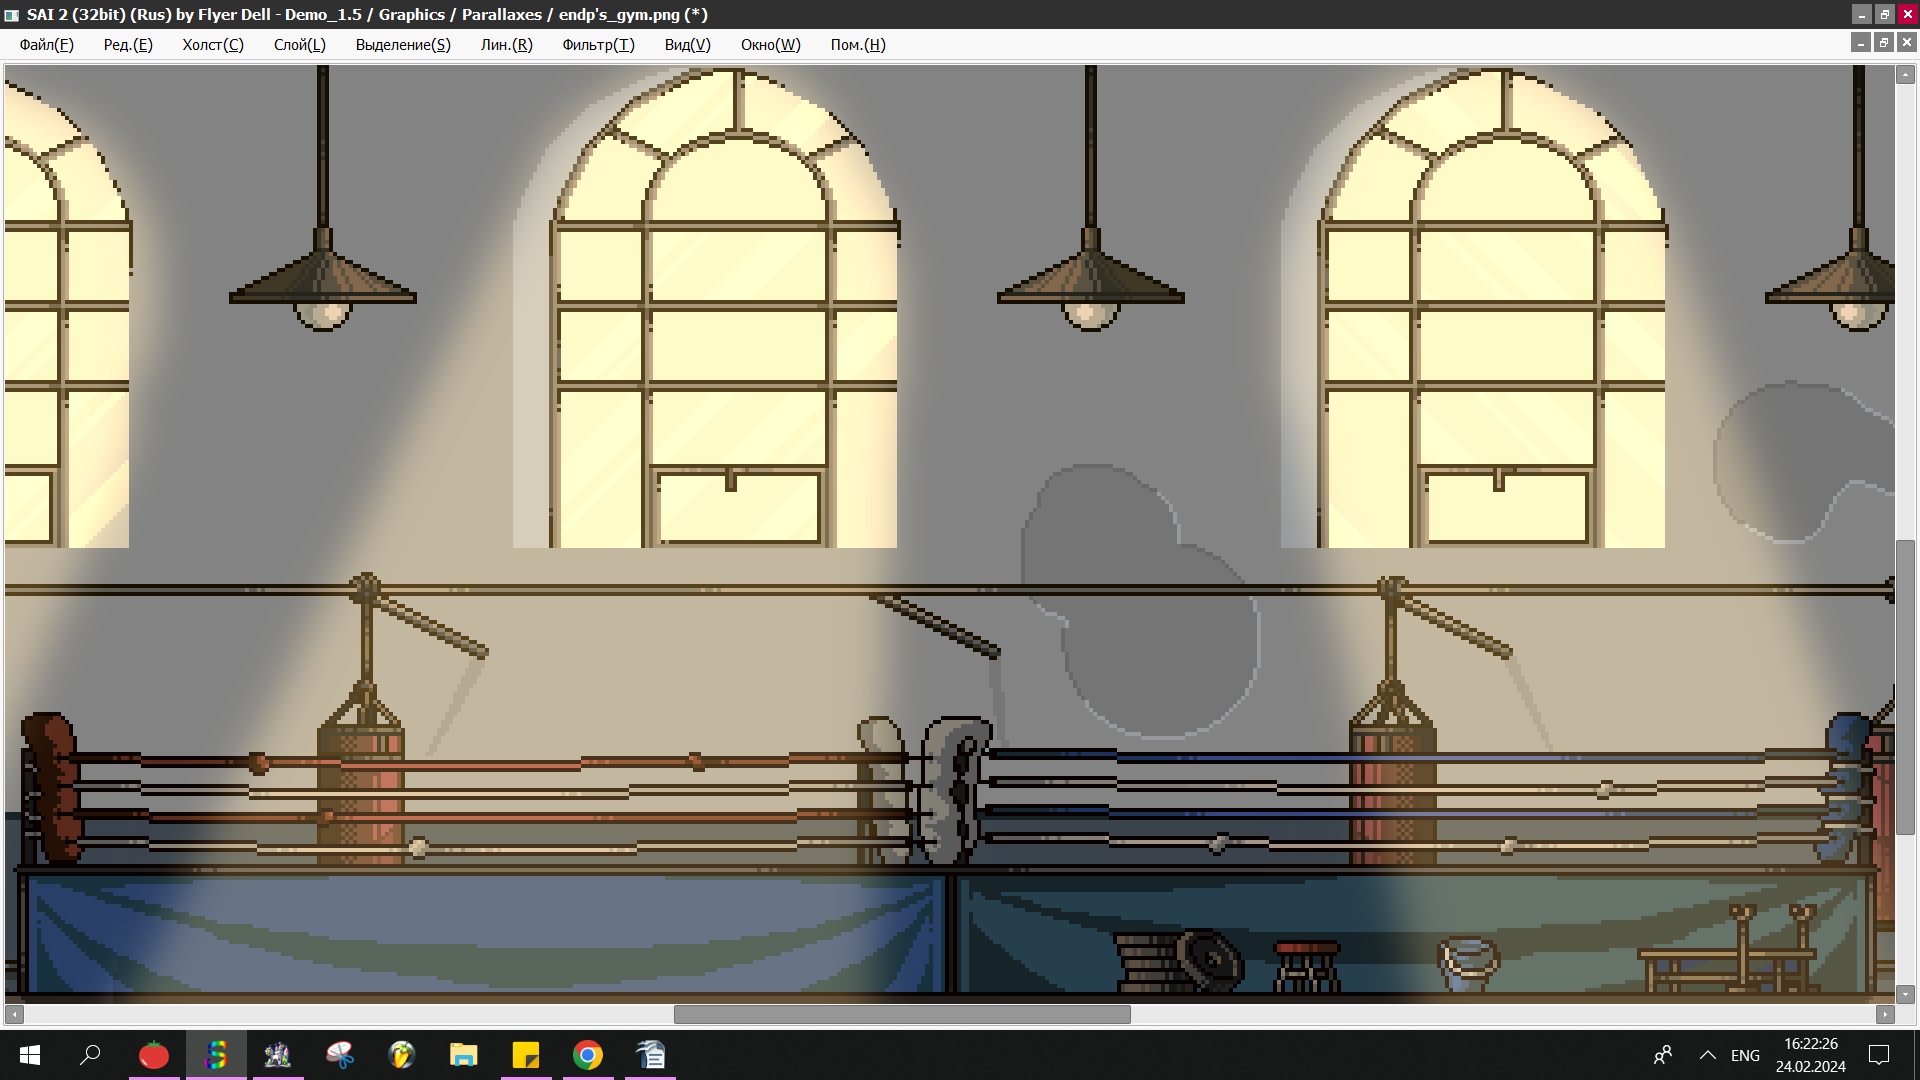
Task: Click the Windows search magnifier icon
Action: click(x=91, y=1055)
